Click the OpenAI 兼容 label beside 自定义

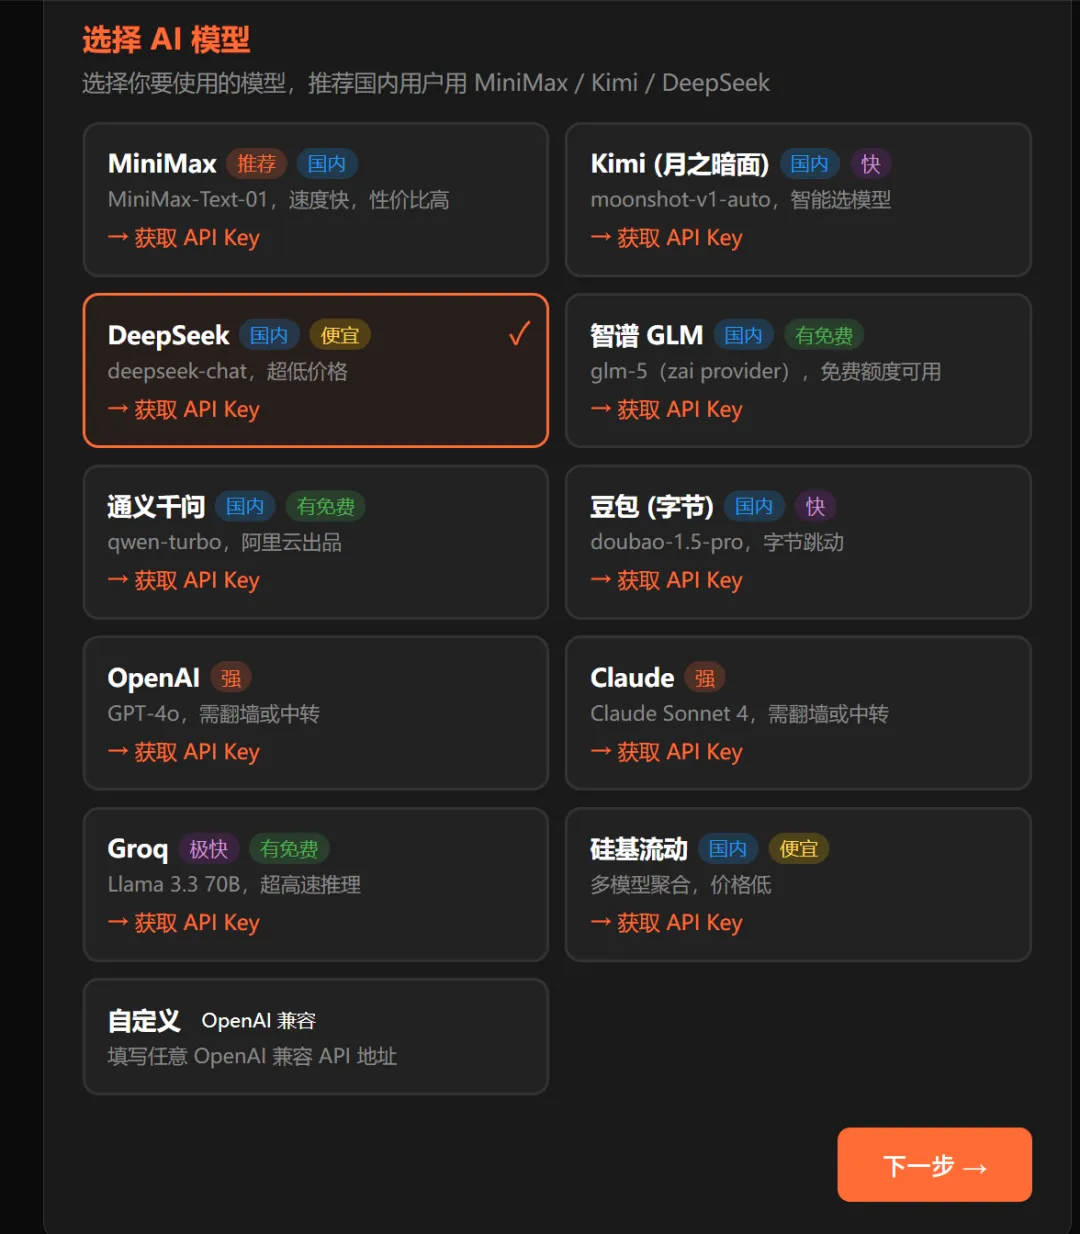coord(259,1020)
